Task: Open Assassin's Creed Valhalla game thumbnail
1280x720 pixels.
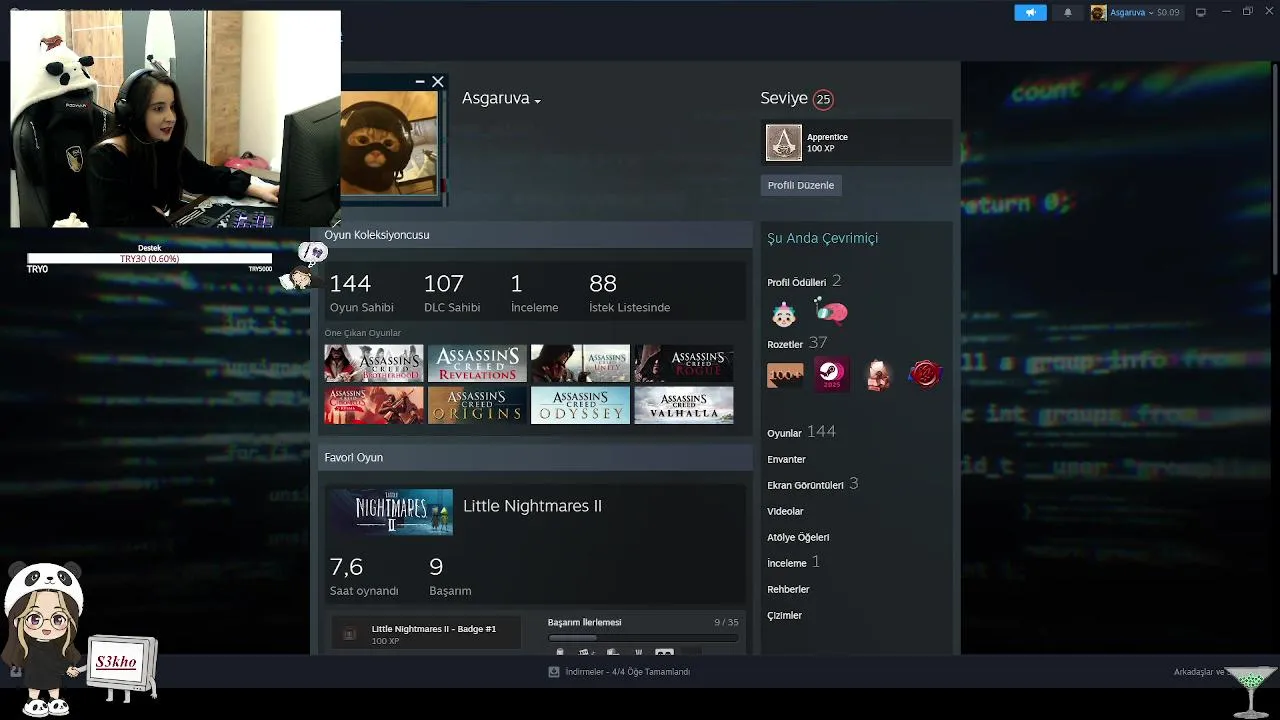Action: point(684,405)
